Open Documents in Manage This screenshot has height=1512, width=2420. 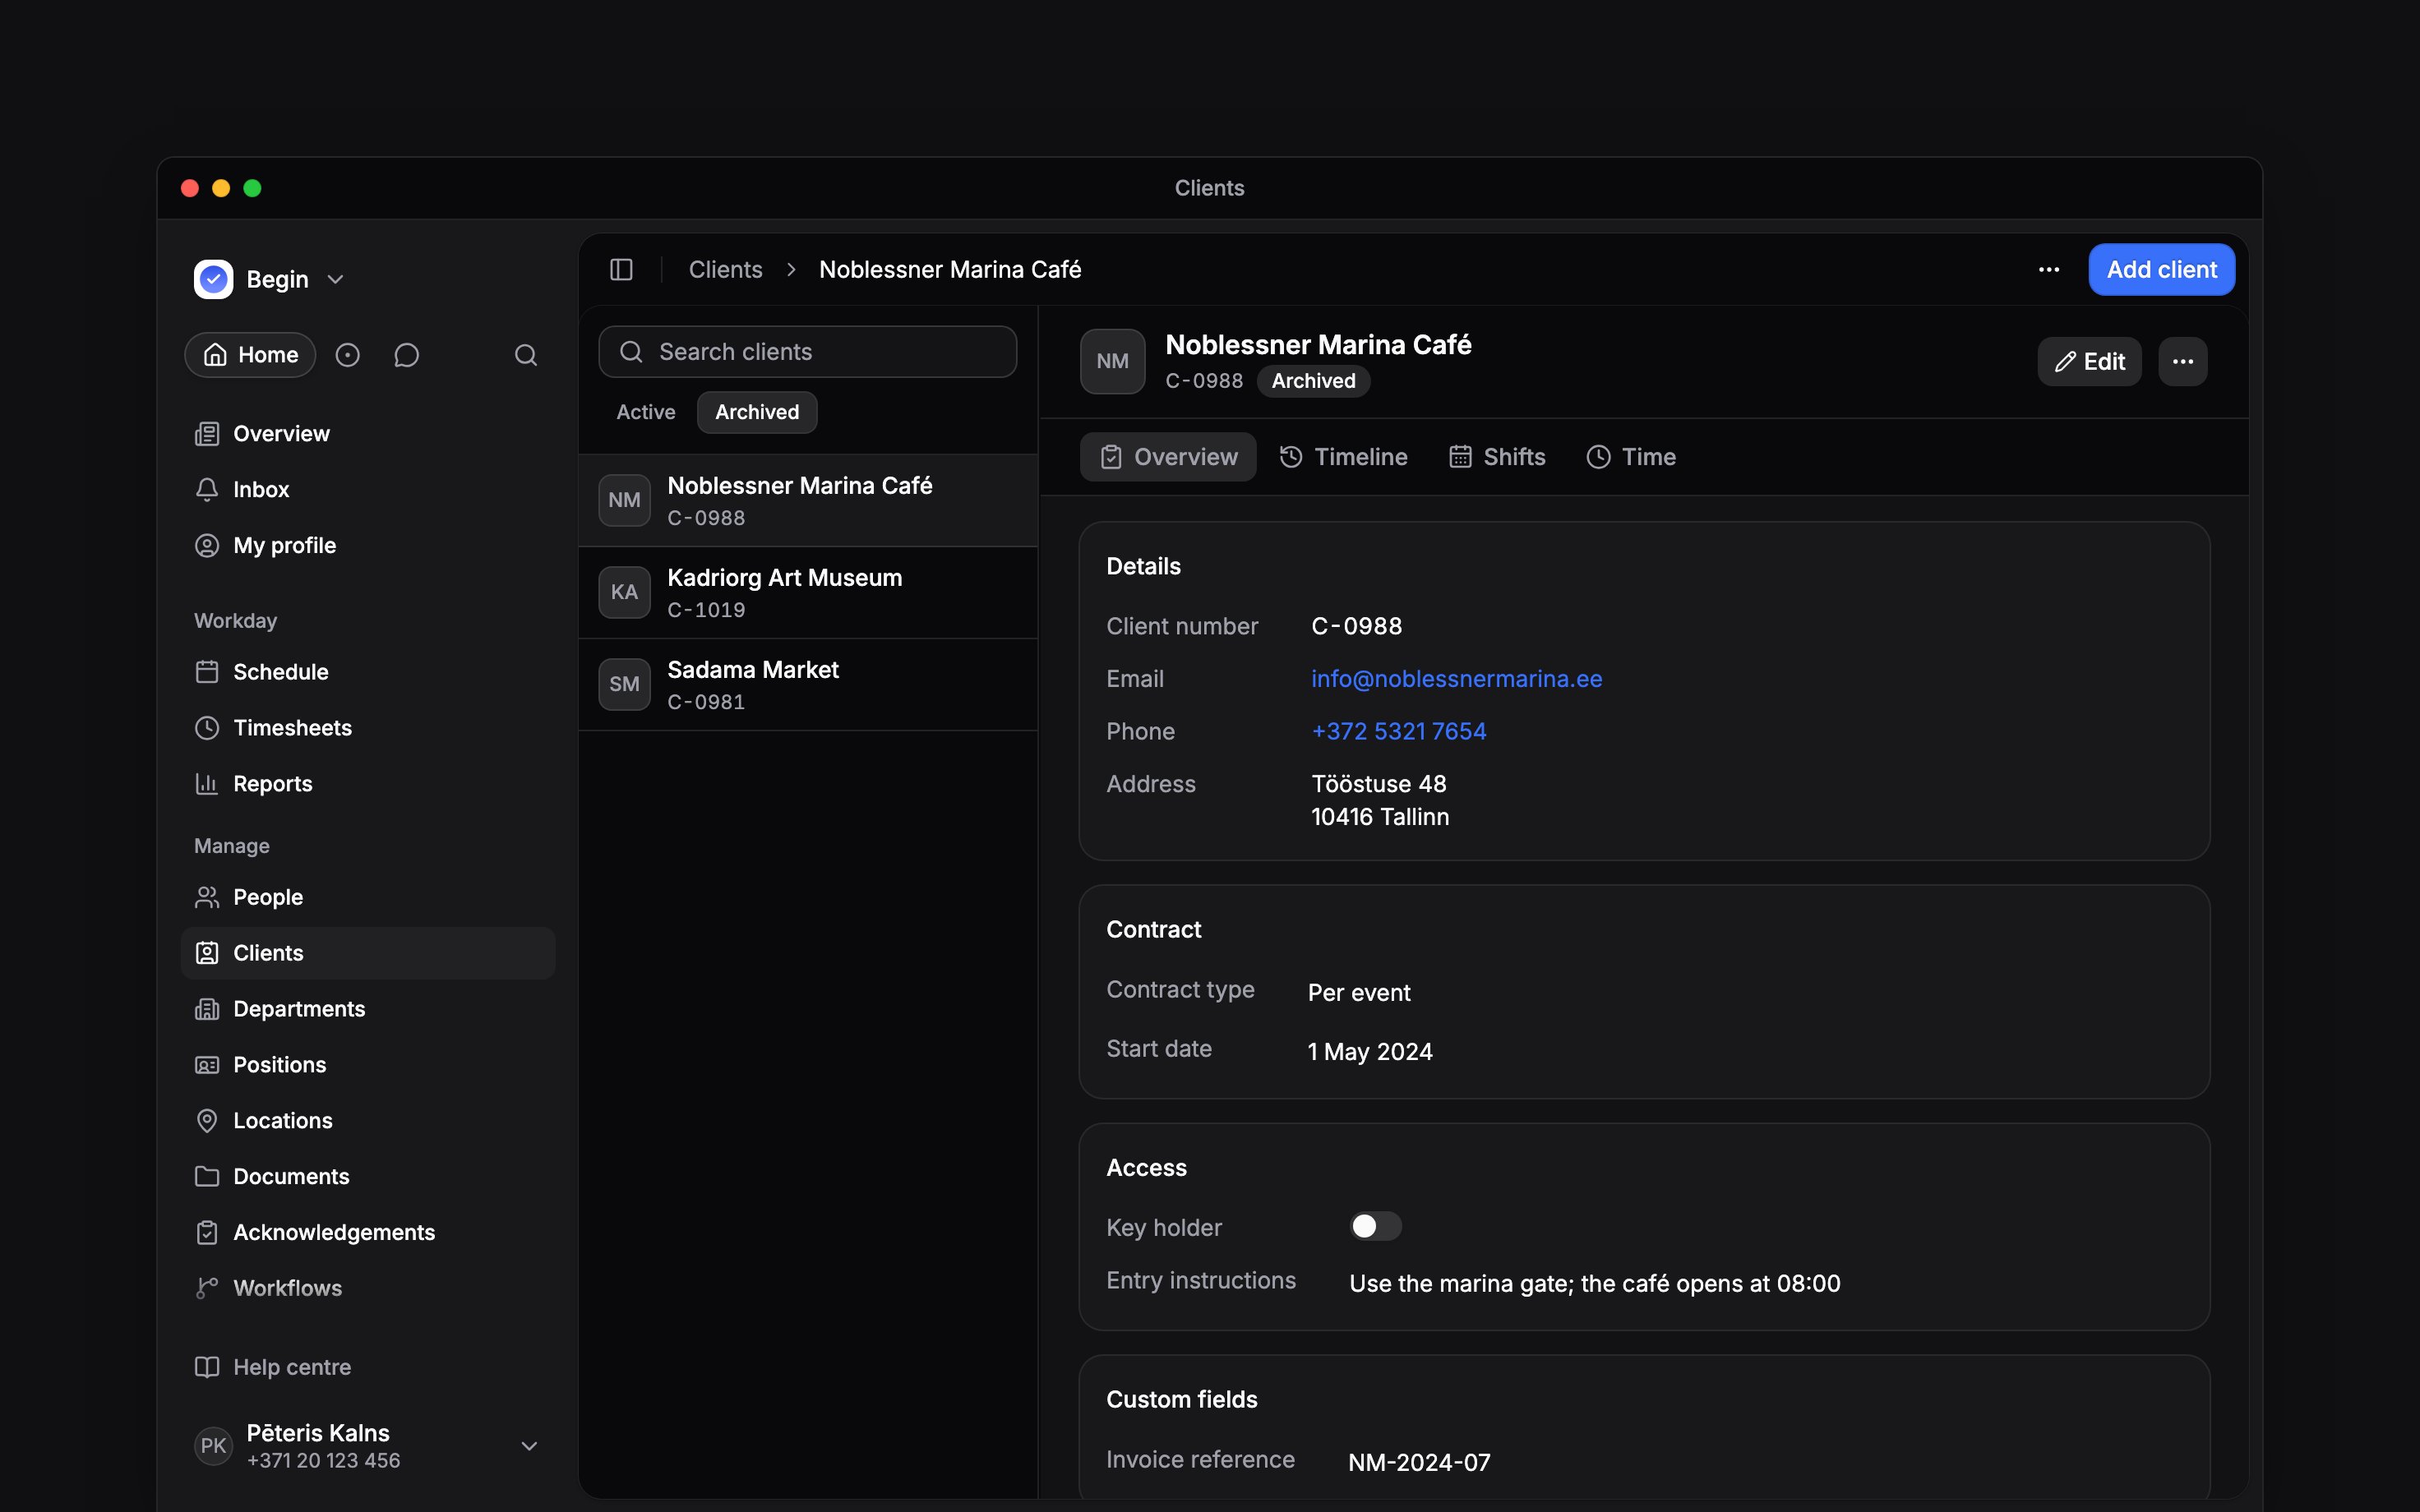click(368, 1177)
